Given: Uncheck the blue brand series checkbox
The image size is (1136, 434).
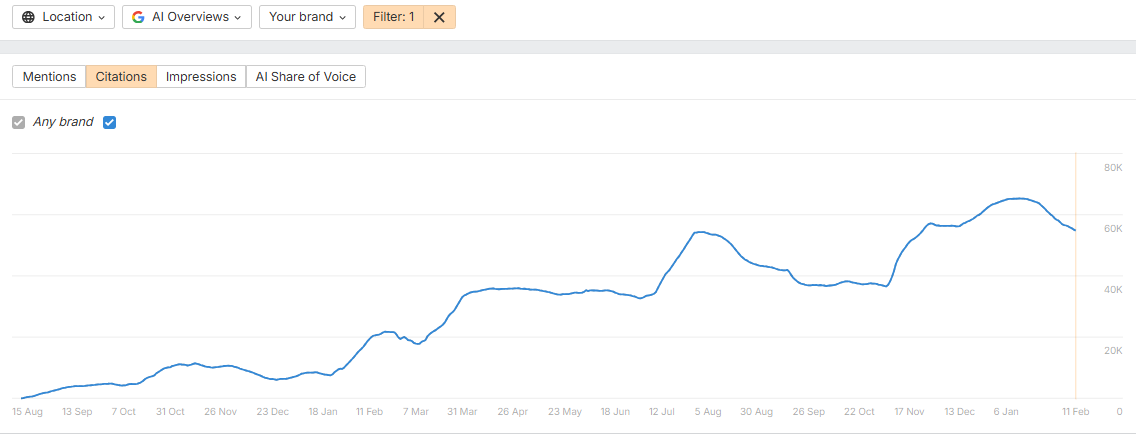Looking at the screenshot, I should pos(109,122).
